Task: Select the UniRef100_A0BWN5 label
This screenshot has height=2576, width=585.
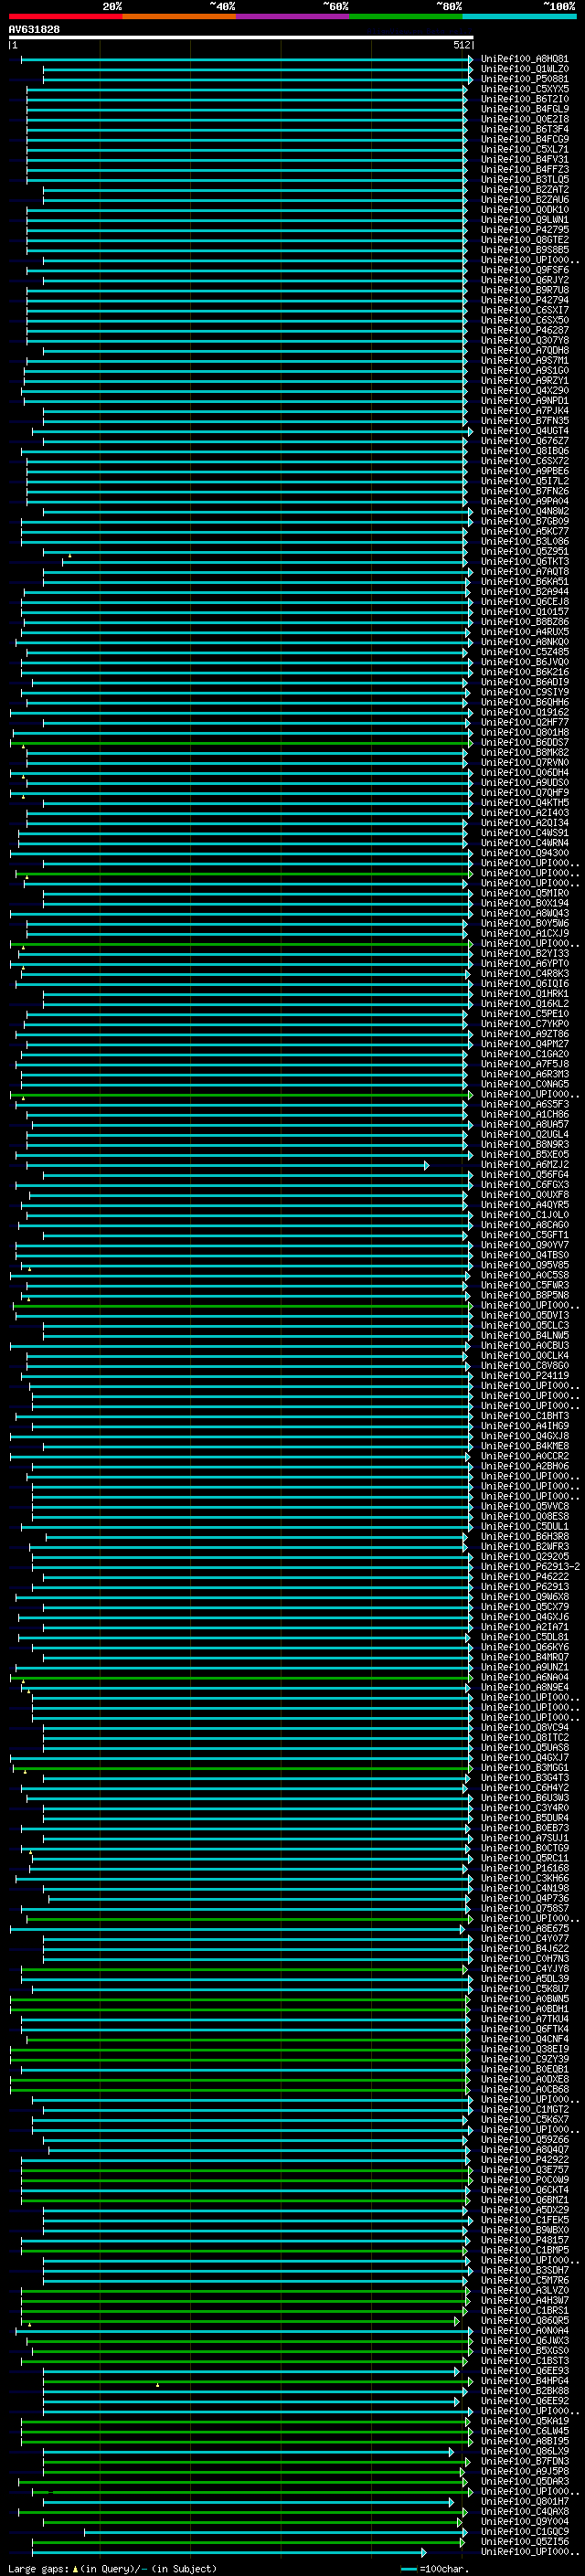Action: (524, 1998)
